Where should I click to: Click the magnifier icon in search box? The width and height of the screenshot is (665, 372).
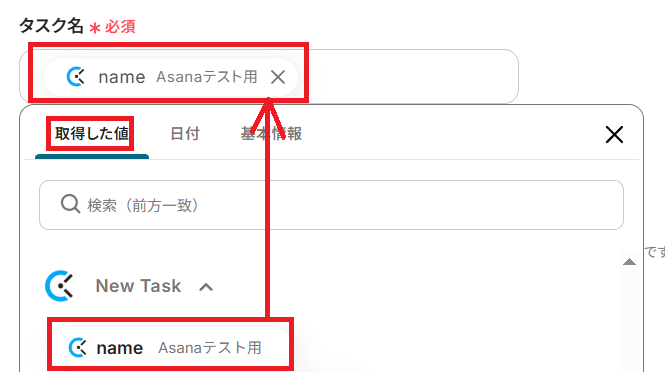tap(70, 204)
